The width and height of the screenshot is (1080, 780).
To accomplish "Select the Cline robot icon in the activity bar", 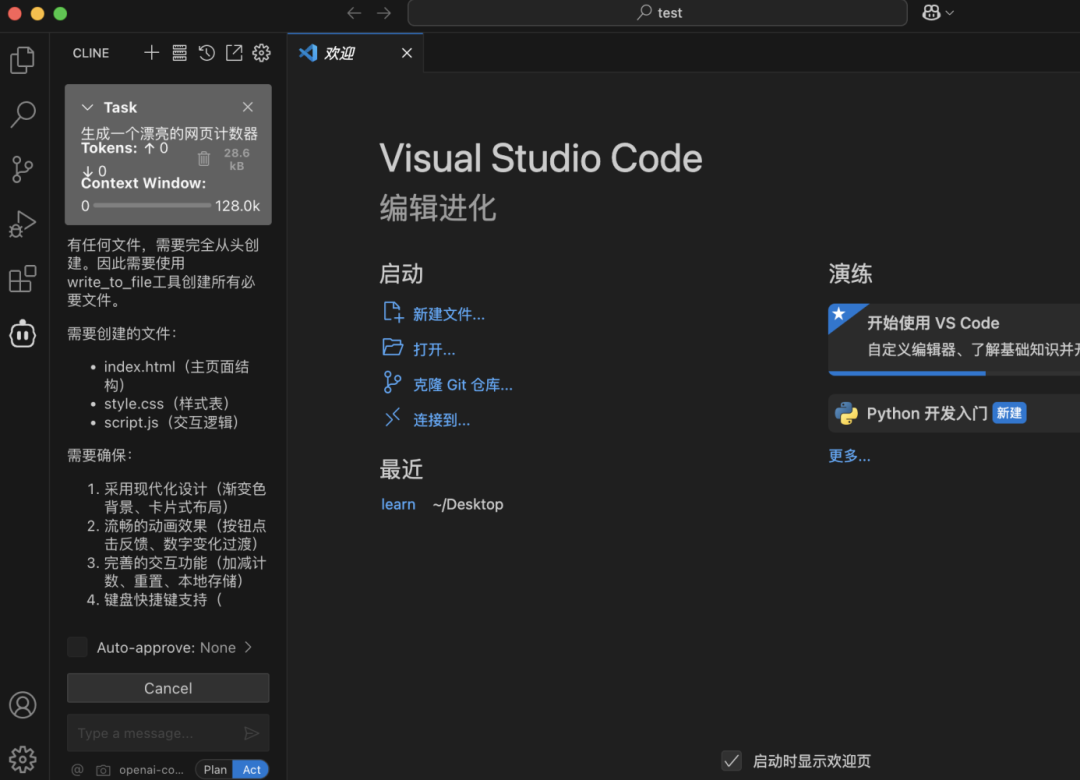I will [x=22, y=334].
